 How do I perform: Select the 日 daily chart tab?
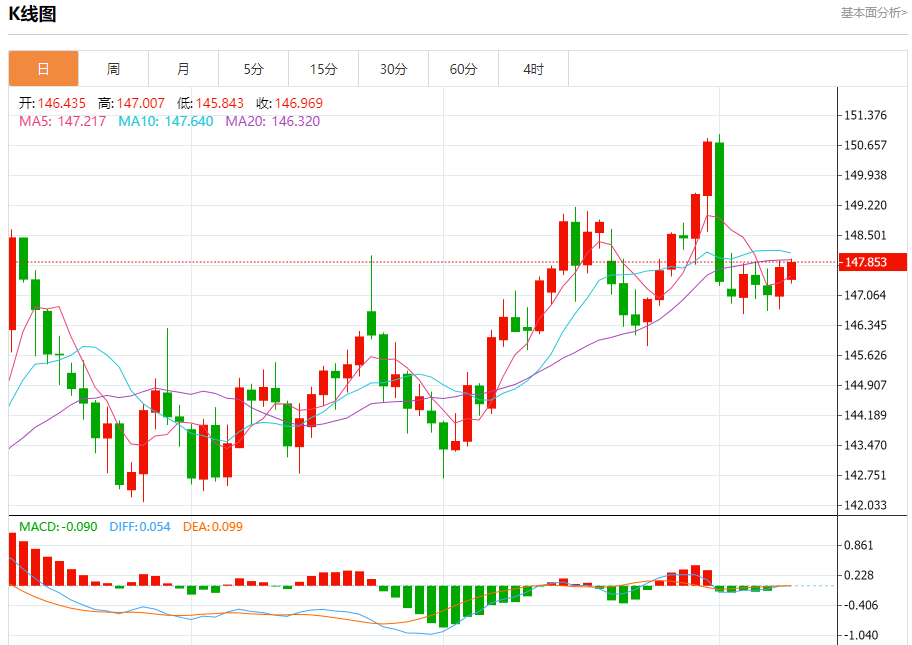point(44,69)
